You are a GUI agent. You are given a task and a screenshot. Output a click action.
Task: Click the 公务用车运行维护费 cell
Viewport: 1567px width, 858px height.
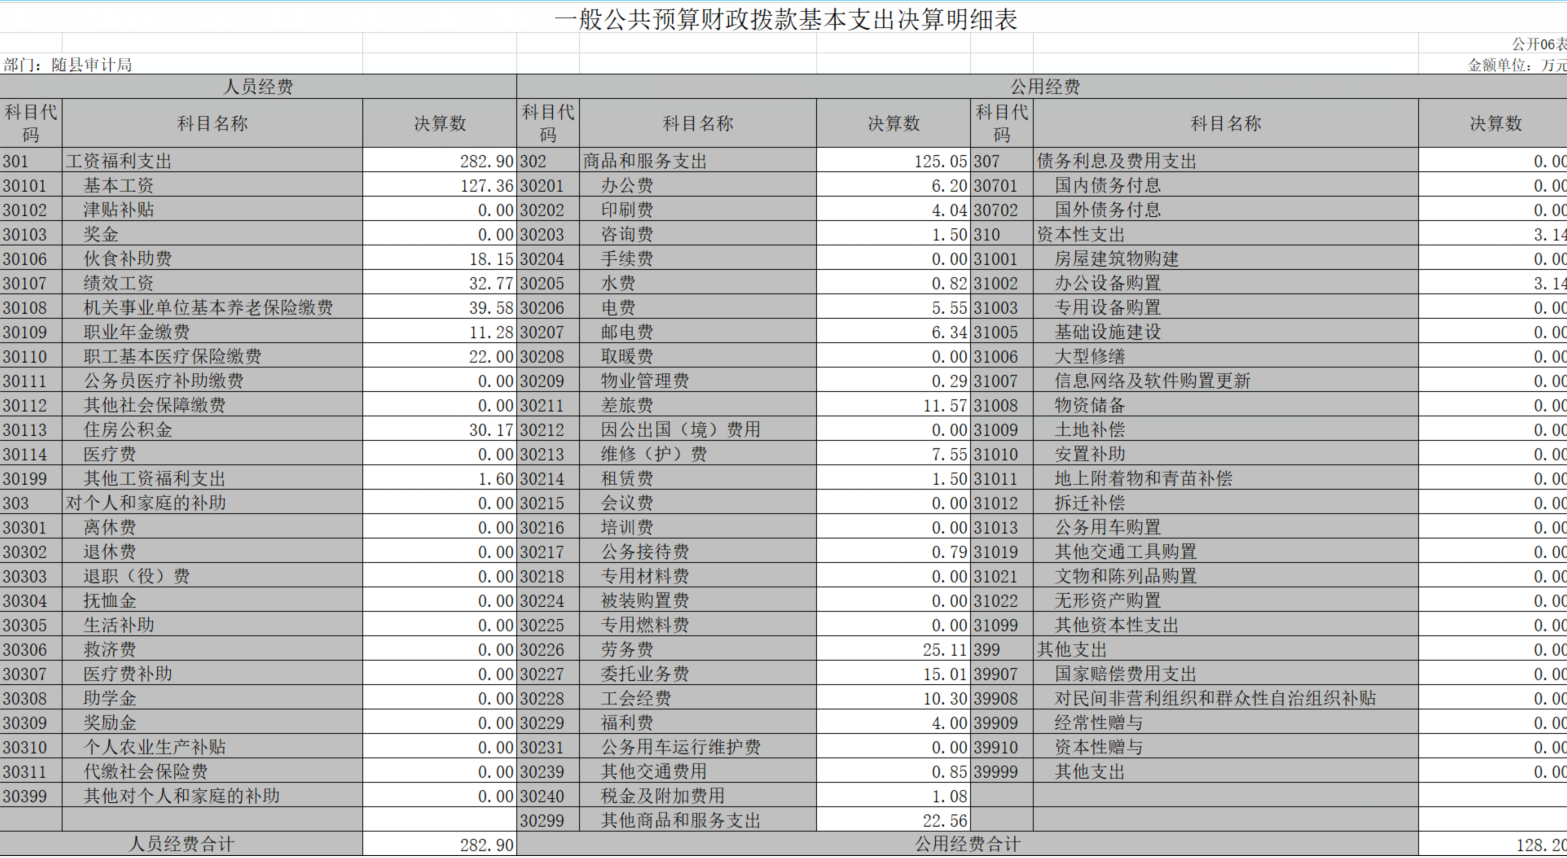point(698,747)
